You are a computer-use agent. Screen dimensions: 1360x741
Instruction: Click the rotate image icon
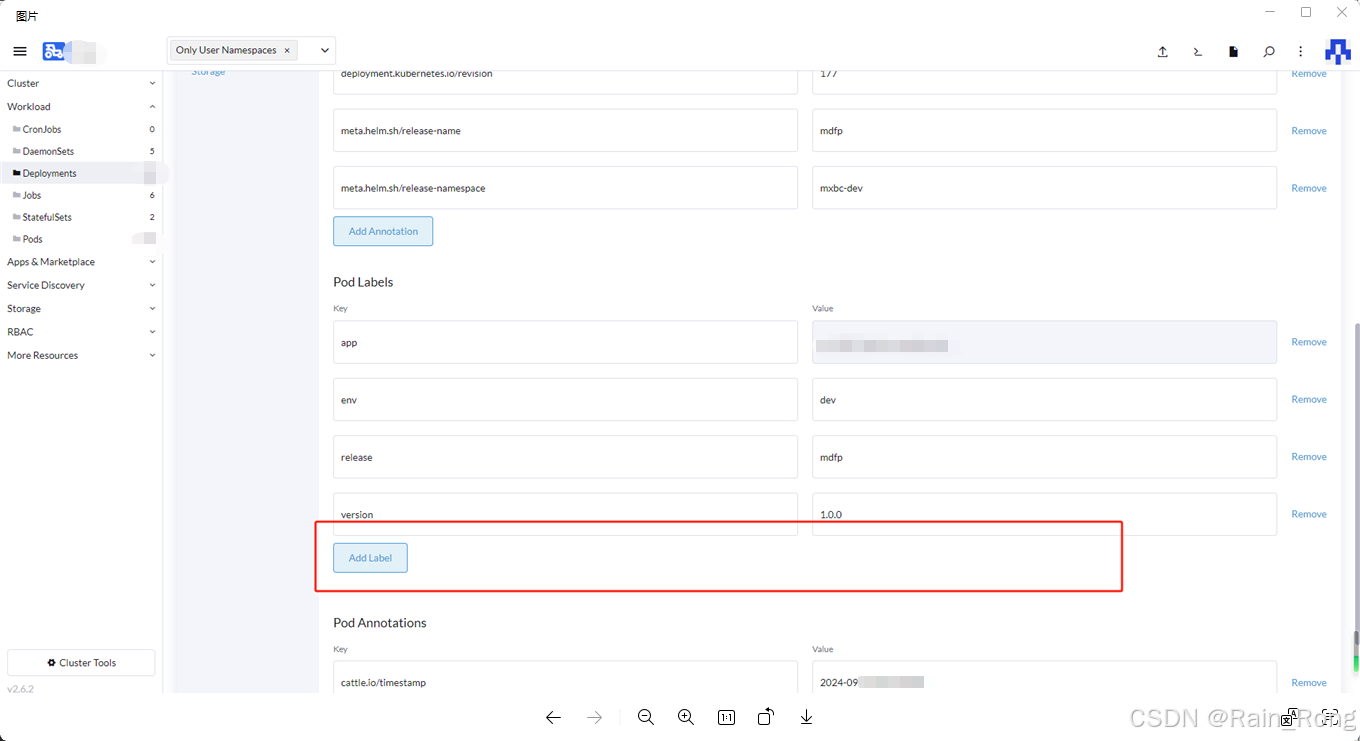pos(766,717)
